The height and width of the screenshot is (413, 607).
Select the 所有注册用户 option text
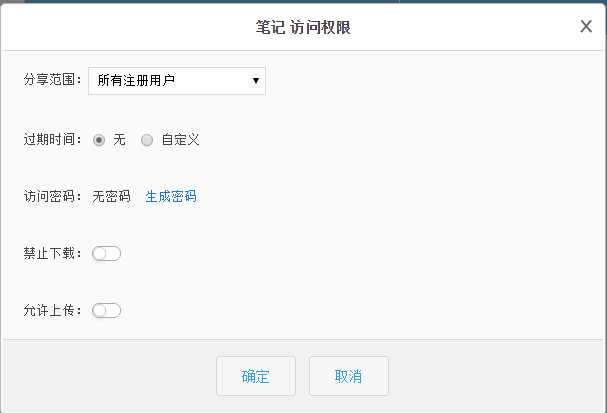pos(137,80)
